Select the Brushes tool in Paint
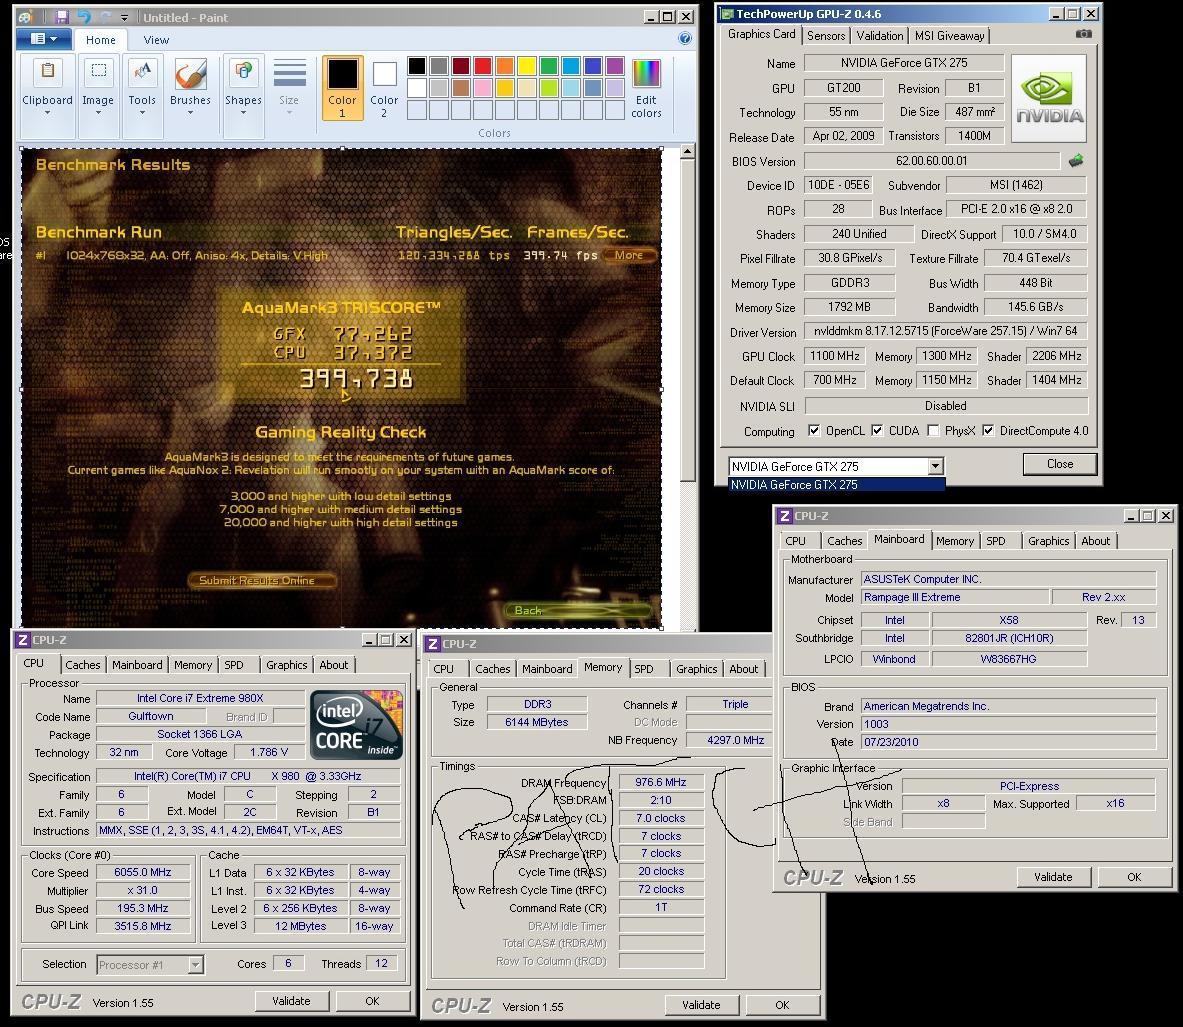This screenshot has height=1027, width=1183. 190,87
